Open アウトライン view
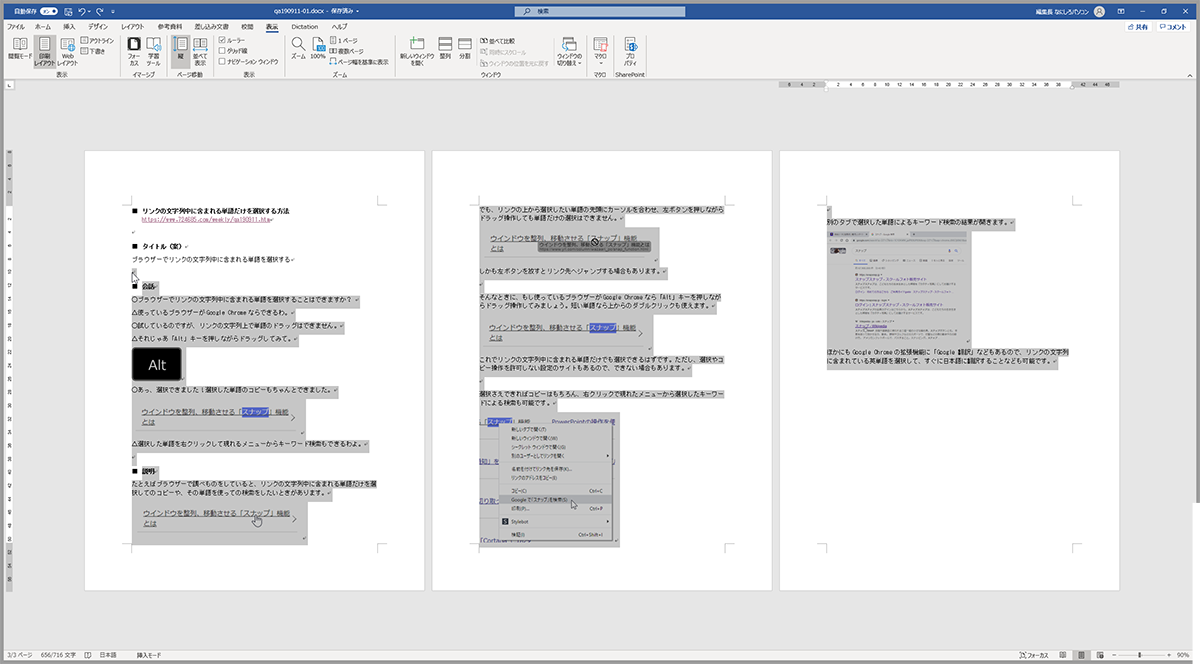 [x=98, y=41]
